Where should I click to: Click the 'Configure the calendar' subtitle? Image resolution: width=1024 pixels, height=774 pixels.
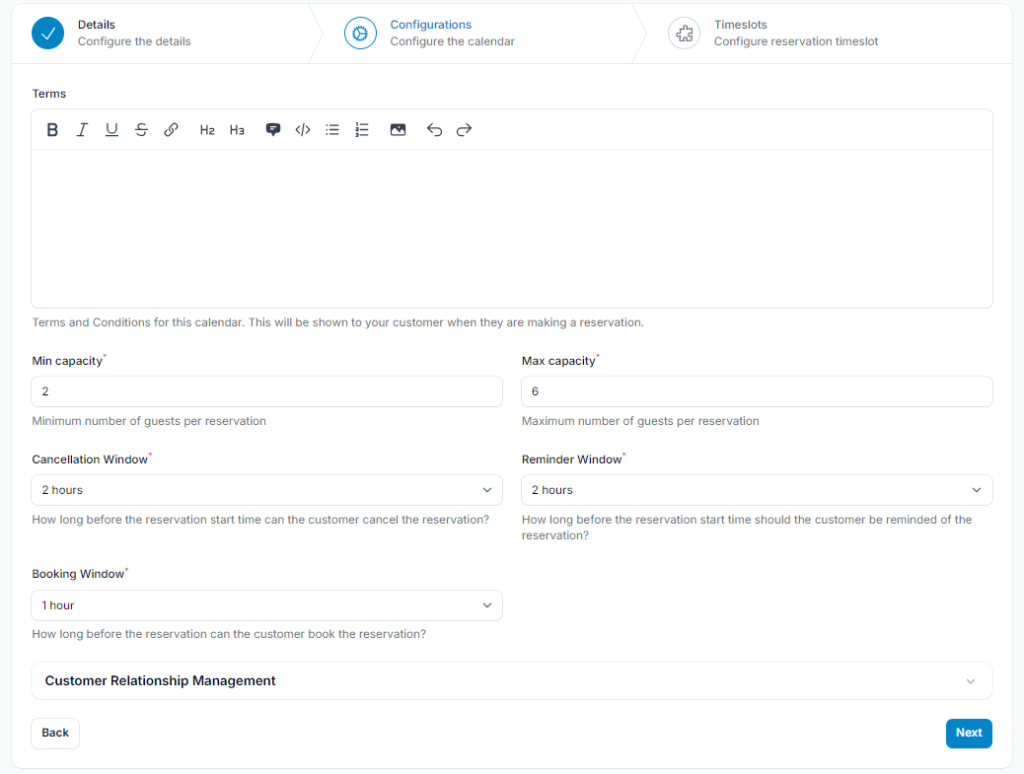pos(453,42)
